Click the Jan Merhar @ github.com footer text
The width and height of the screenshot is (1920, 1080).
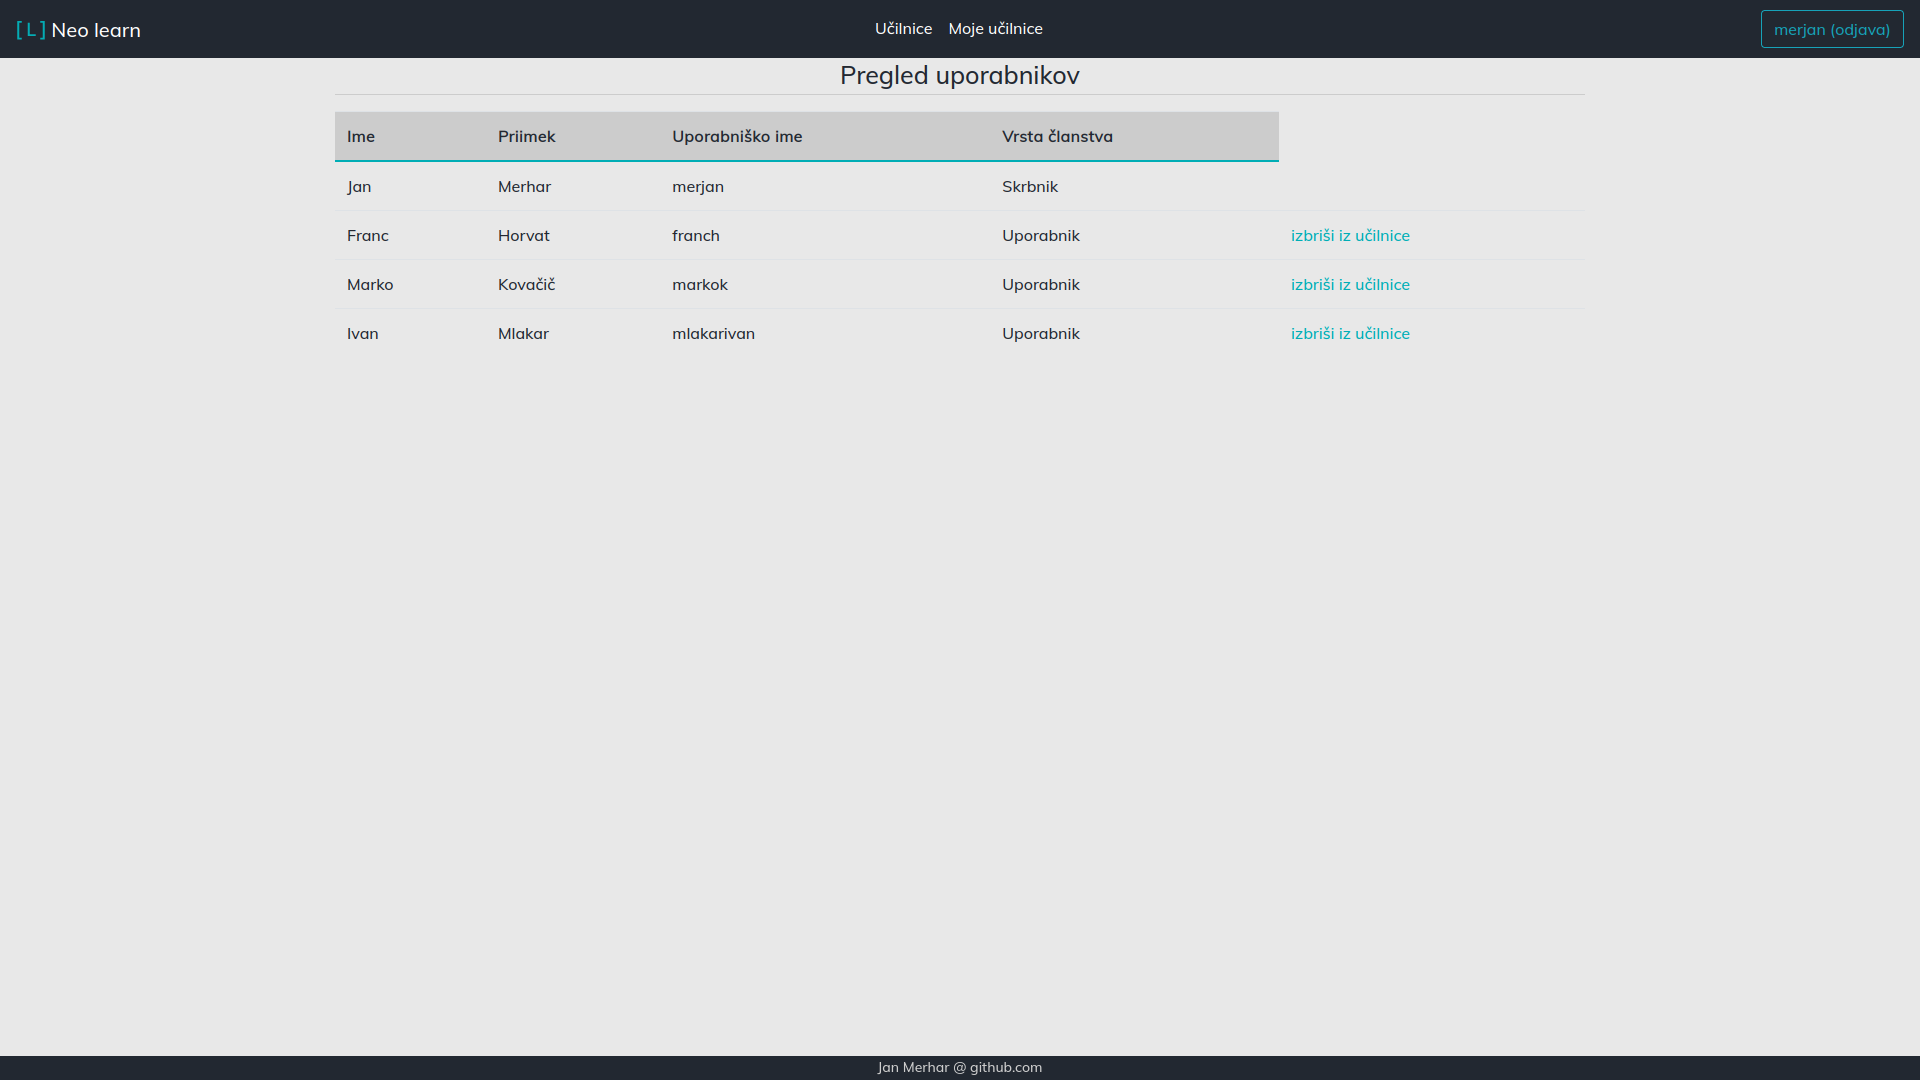tap(959, 1067)
